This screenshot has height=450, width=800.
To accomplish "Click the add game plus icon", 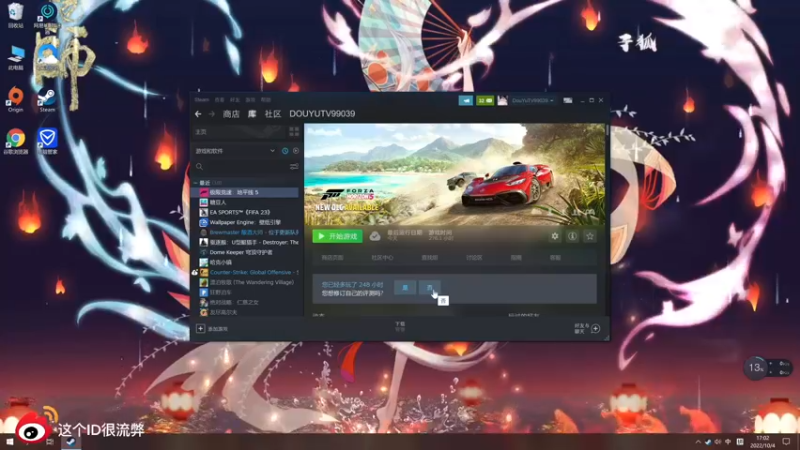I will (x=201, y=329).
